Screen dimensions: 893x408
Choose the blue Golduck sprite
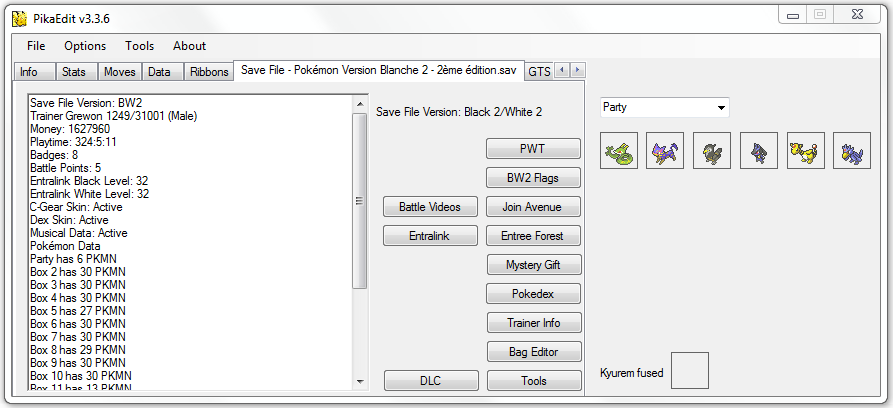pos(852,150)
